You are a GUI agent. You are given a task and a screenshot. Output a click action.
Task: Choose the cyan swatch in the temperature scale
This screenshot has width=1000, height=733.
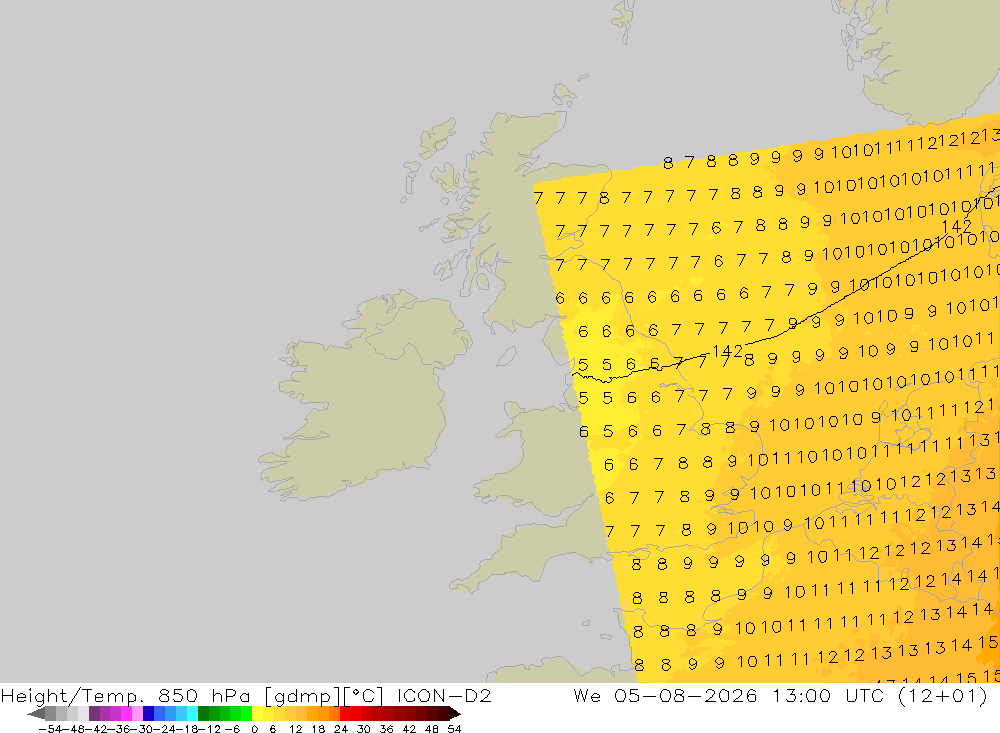coord(192,714)
